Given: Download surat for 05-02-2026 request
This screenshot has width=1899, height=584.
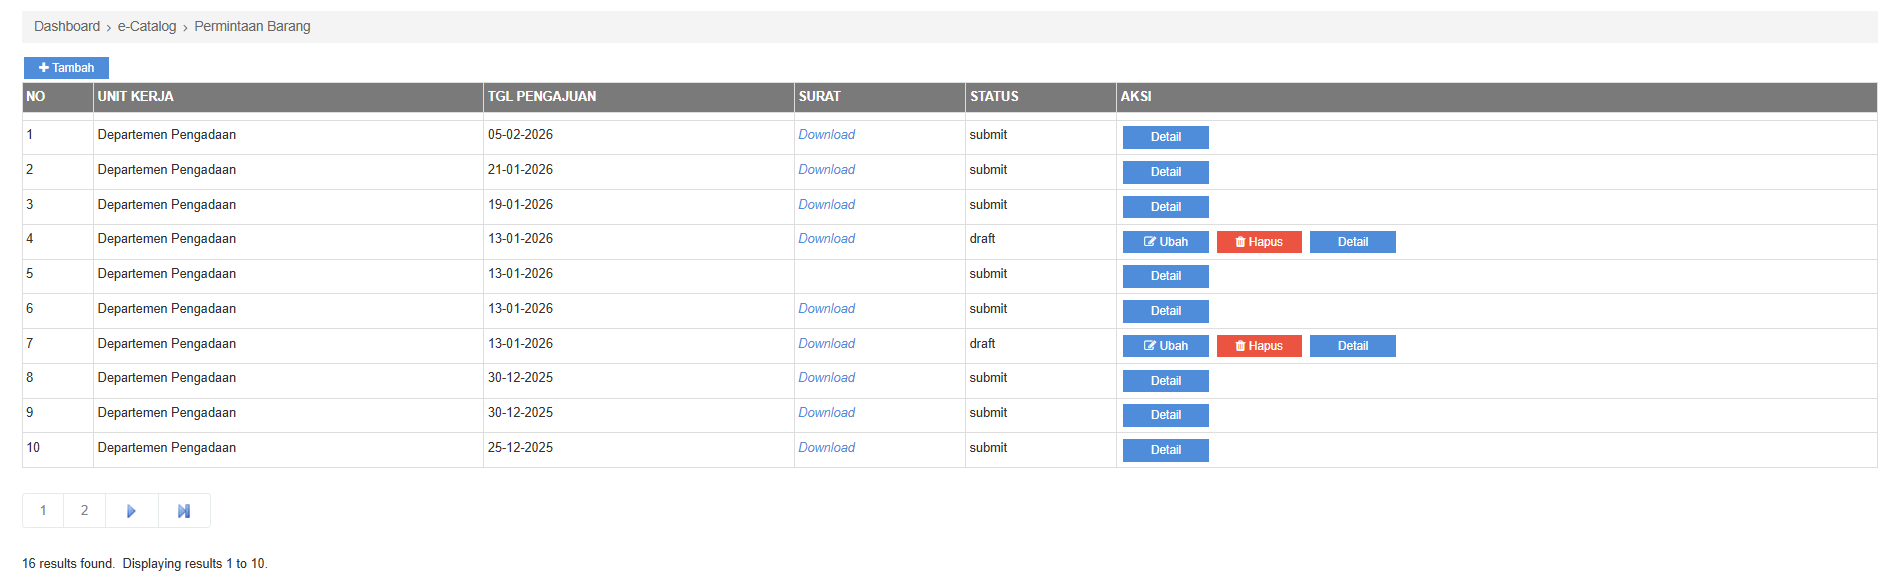Looking at the screenshot, I should (x=826, y=135).
